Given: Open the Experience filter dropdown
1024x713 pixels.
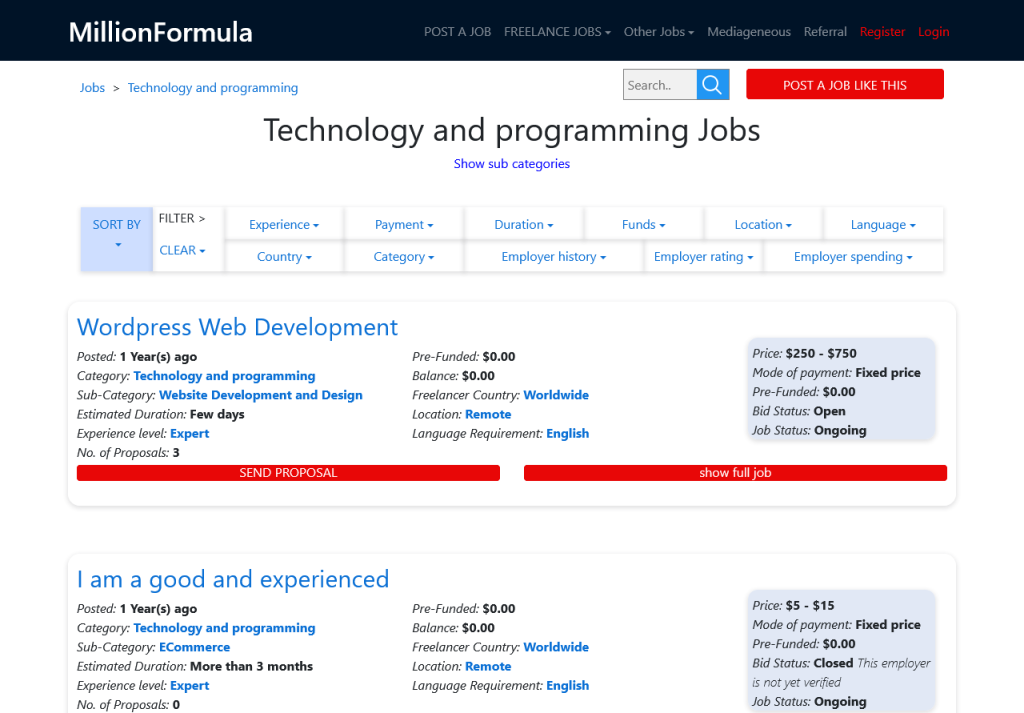Looking at the screenshot, I should pyautogui.click(x=283, y=223).
